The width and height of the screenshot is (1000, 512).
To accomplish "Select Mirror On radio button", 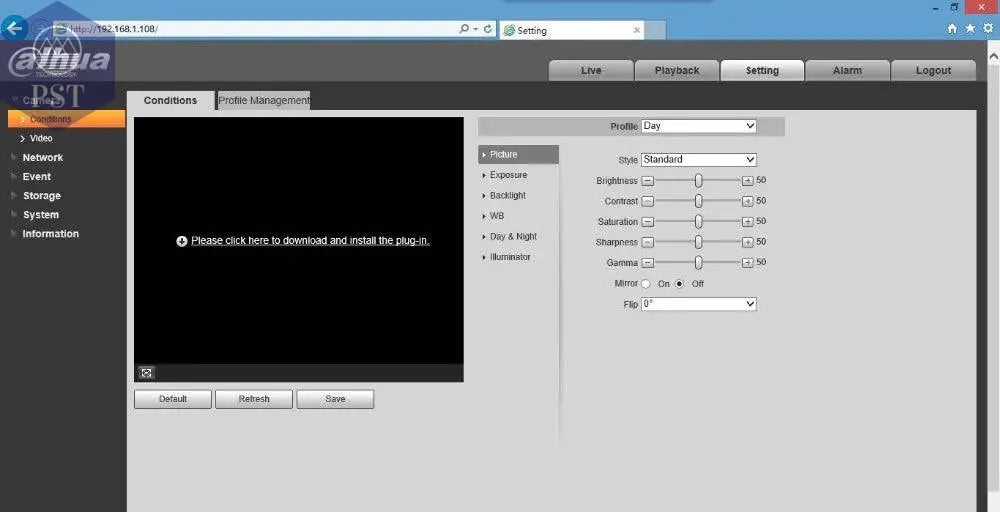I will [x=646, y=284].
